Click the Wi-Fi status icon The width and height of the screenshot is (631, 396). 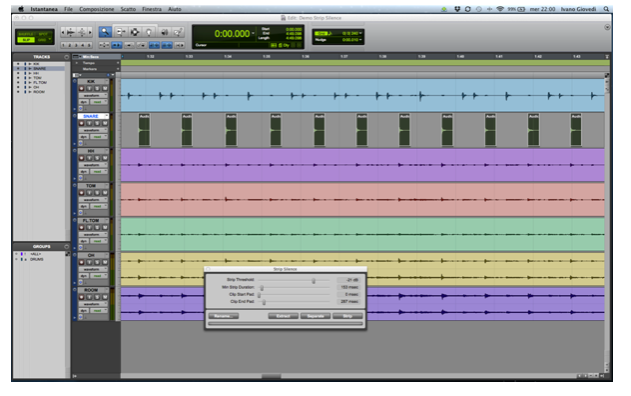(x=500, y=9)
